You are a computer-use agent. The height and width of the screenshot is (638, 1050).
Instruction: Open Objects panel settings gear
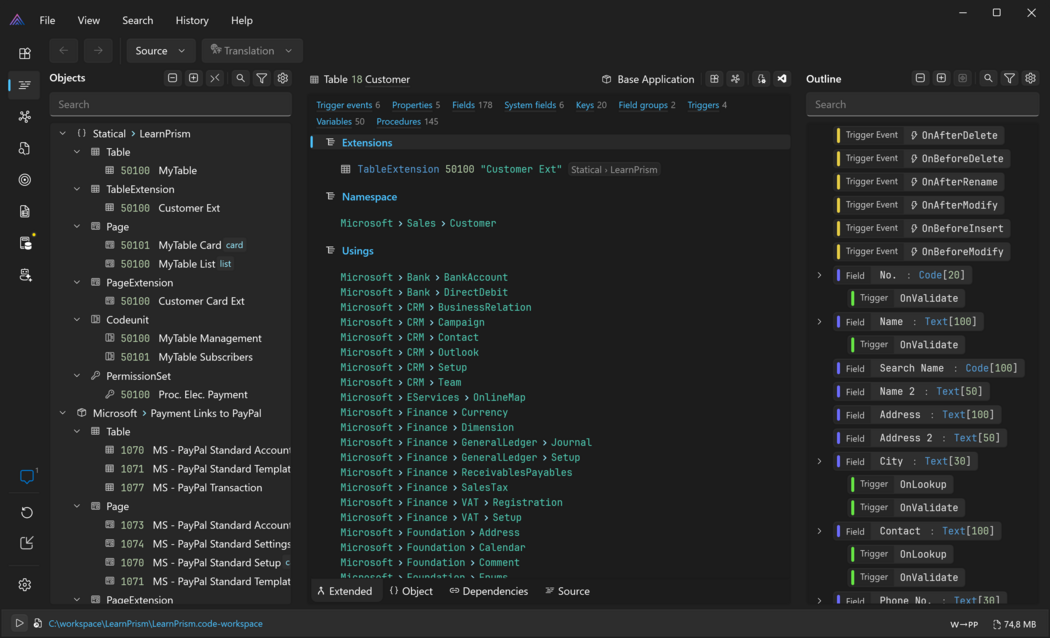283,78
